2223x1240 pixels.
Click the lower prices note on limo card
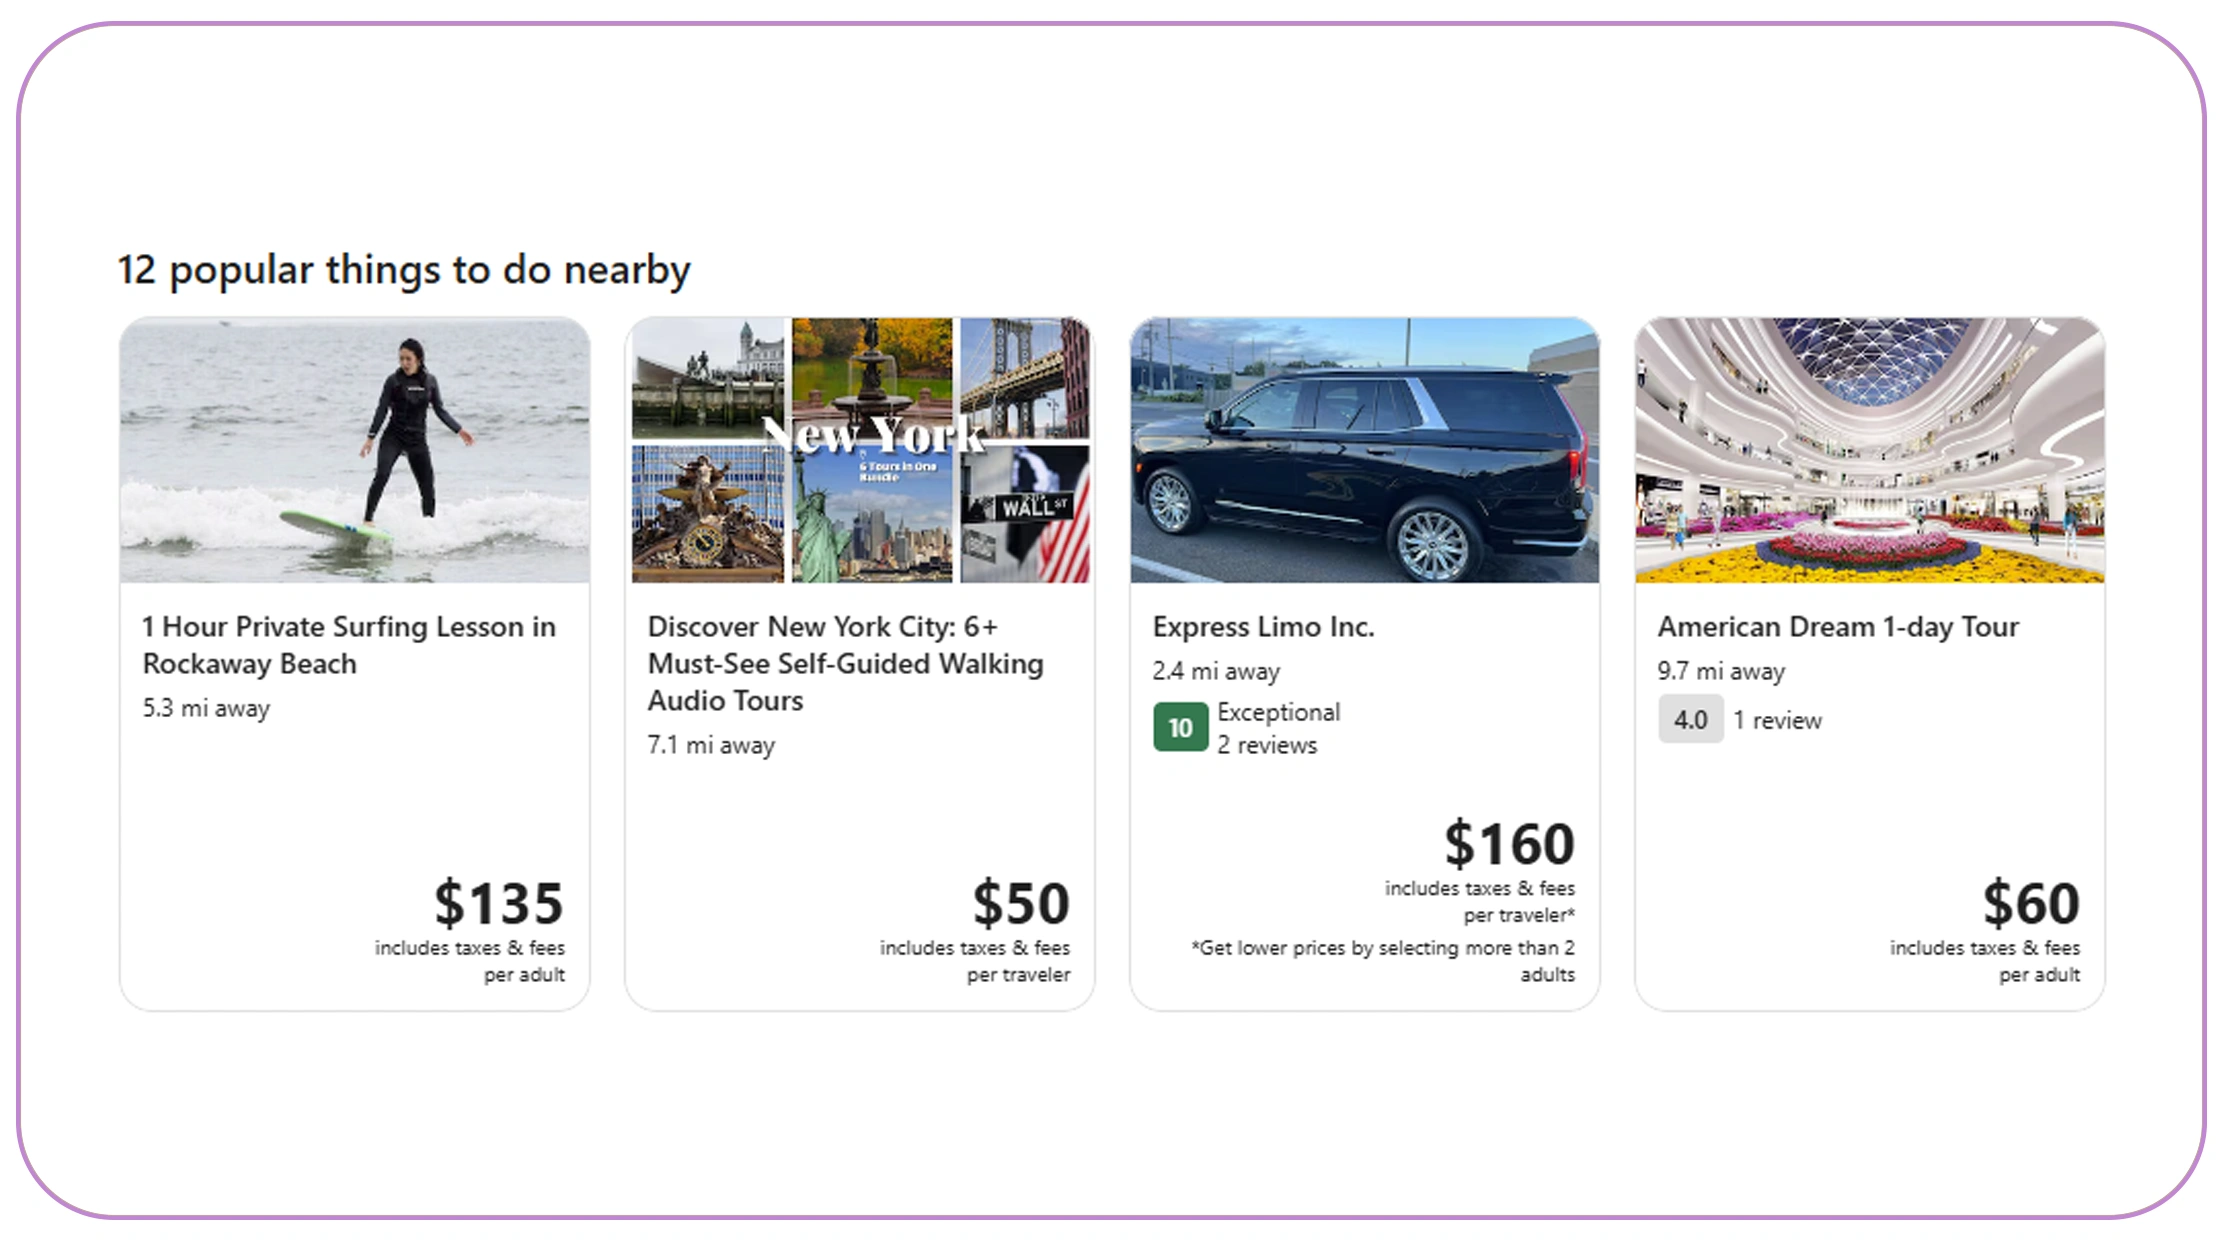[x=1383, y=960]
